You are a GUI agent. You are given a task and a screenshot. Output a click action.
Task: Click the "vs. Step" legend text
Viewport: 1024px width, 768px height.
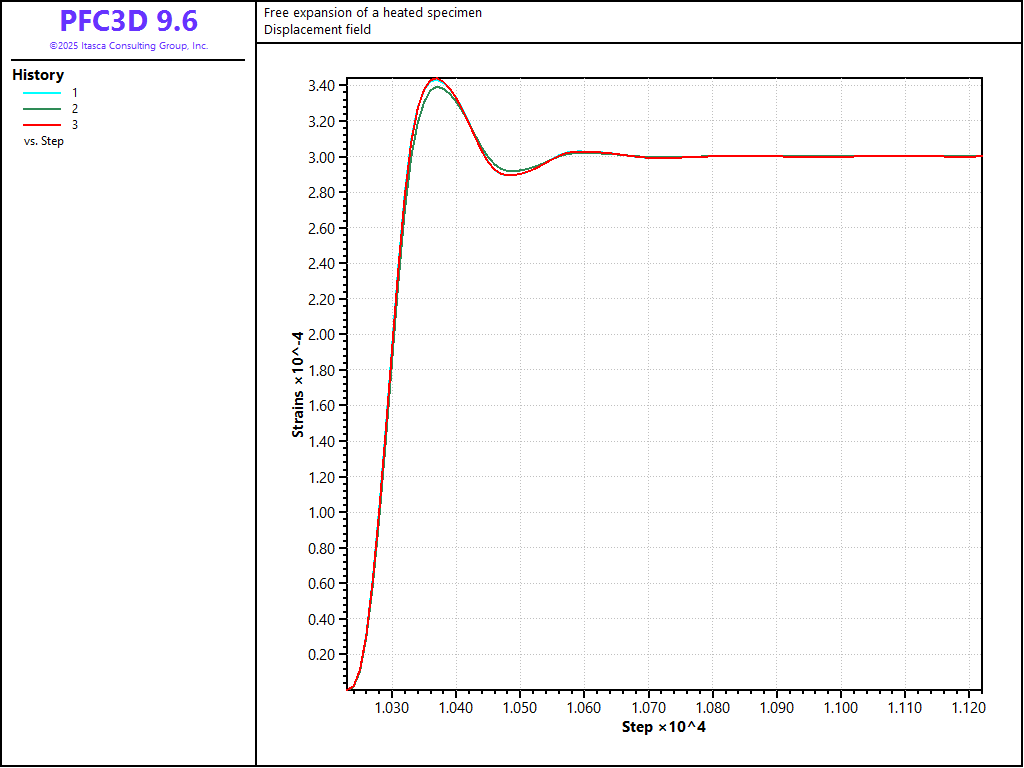[44, 141]
